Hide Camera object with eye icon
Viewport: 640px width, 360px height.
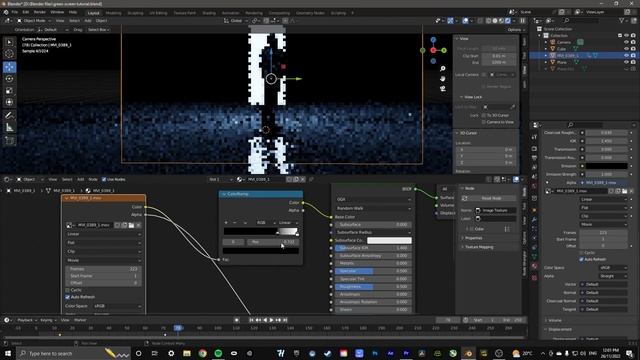[x=626, y=42]
